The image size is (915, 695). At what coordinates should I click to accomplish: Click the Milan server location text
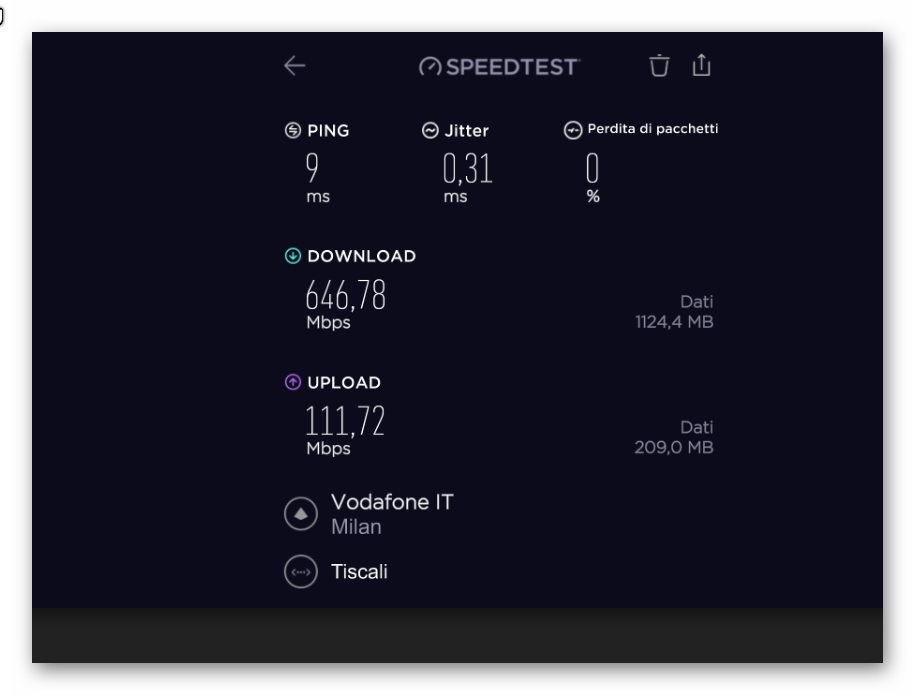(357, 527)
